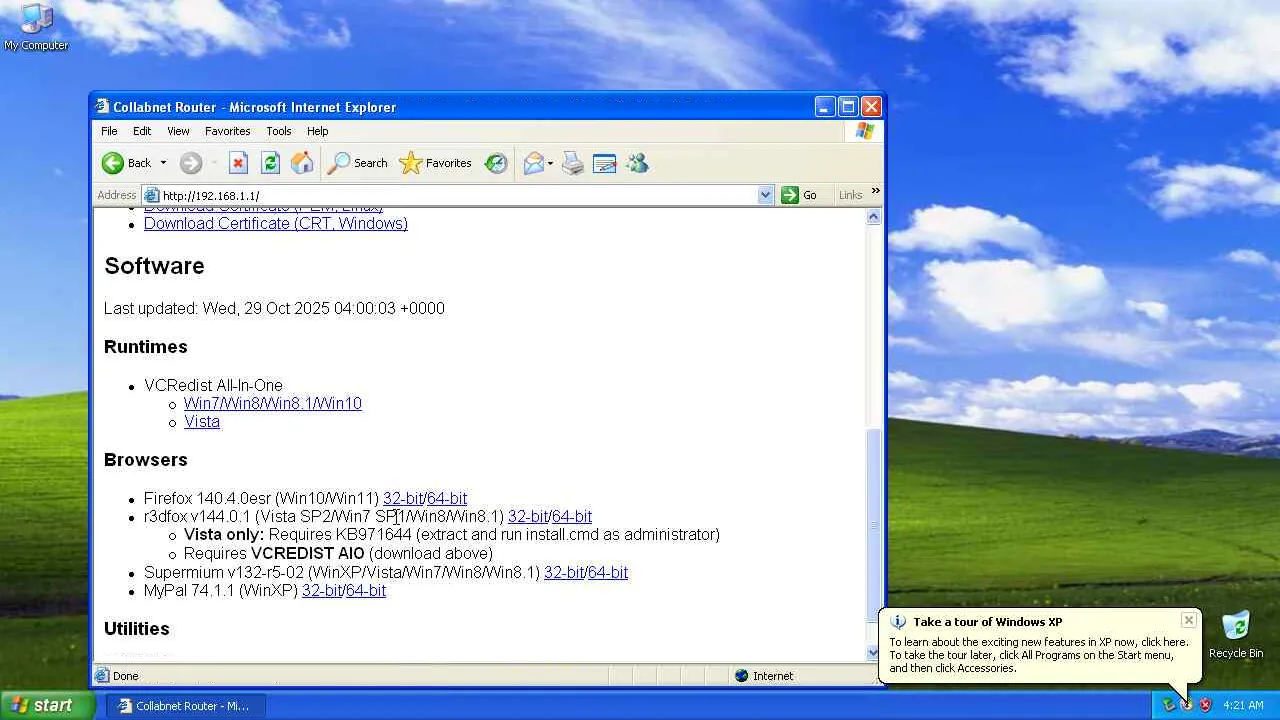Click the Go button beside the address bar
Screen dimensions: 1280x720
800,195
